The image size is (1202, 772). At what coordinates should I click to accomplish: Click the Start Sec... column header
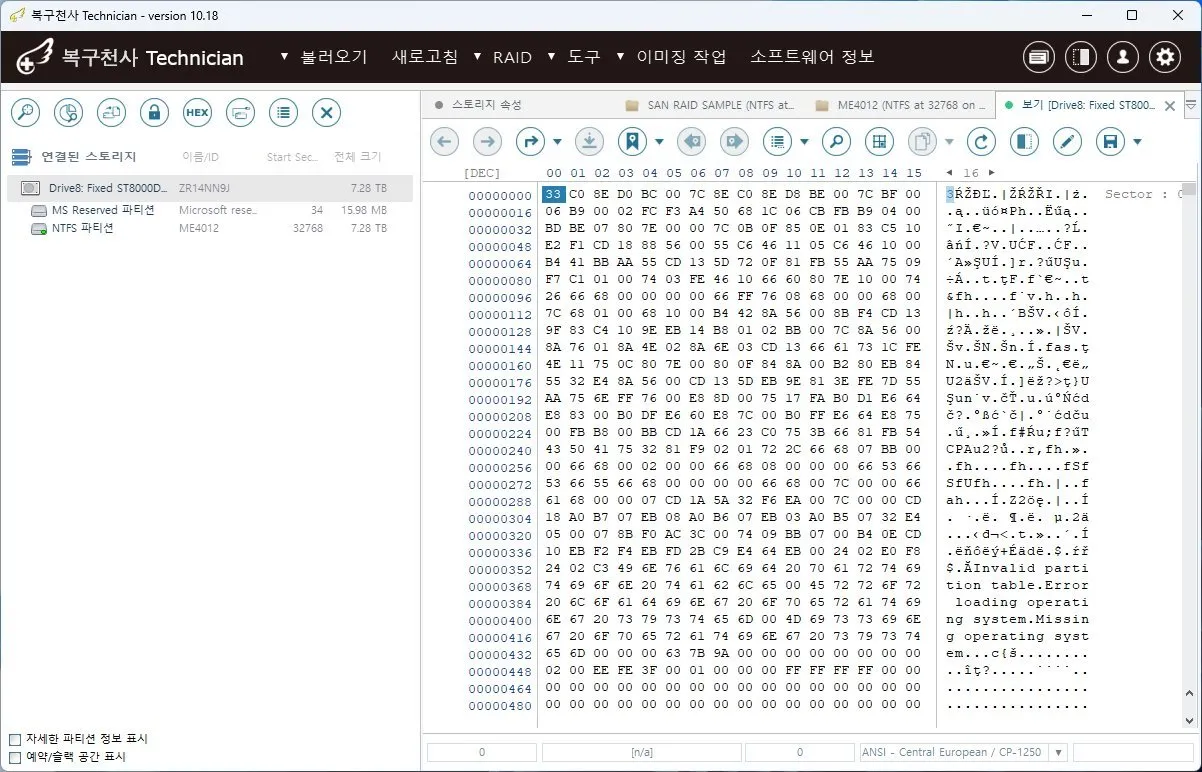click(293, 157)
